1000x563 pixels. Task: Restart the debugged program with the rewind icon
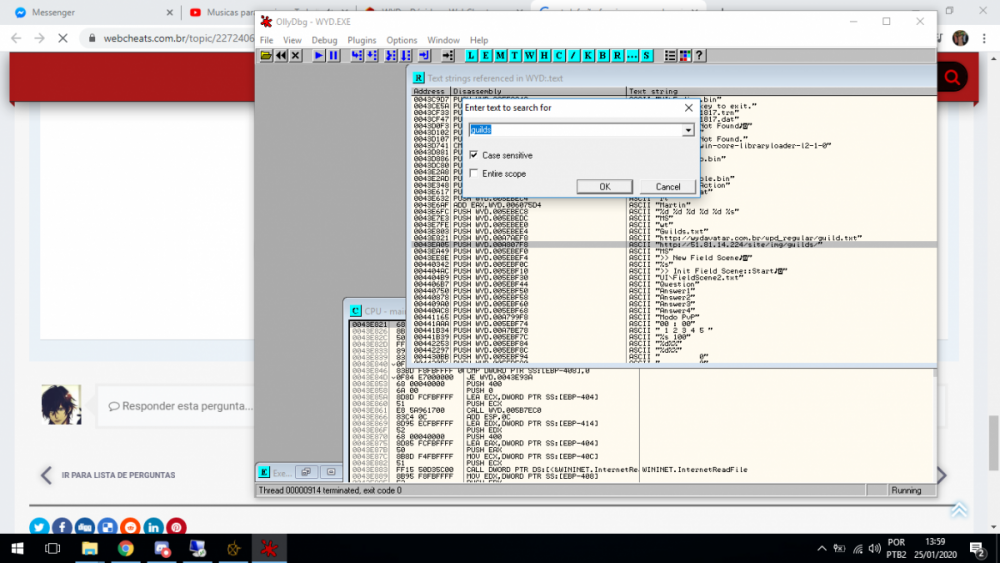(x=281, y=55)
